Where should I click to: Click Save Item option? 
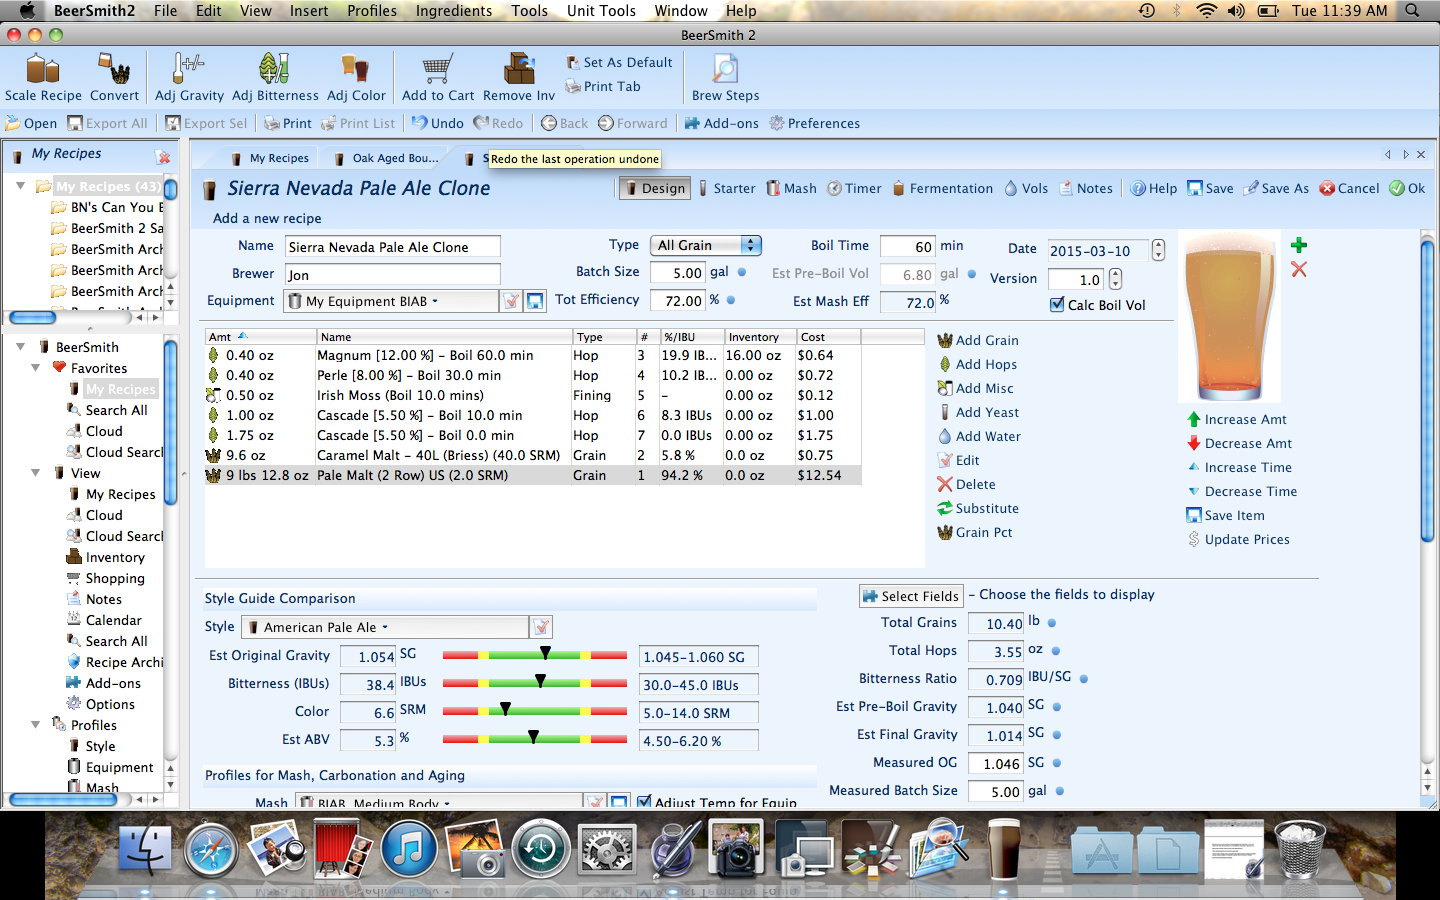click(1225, 515)
